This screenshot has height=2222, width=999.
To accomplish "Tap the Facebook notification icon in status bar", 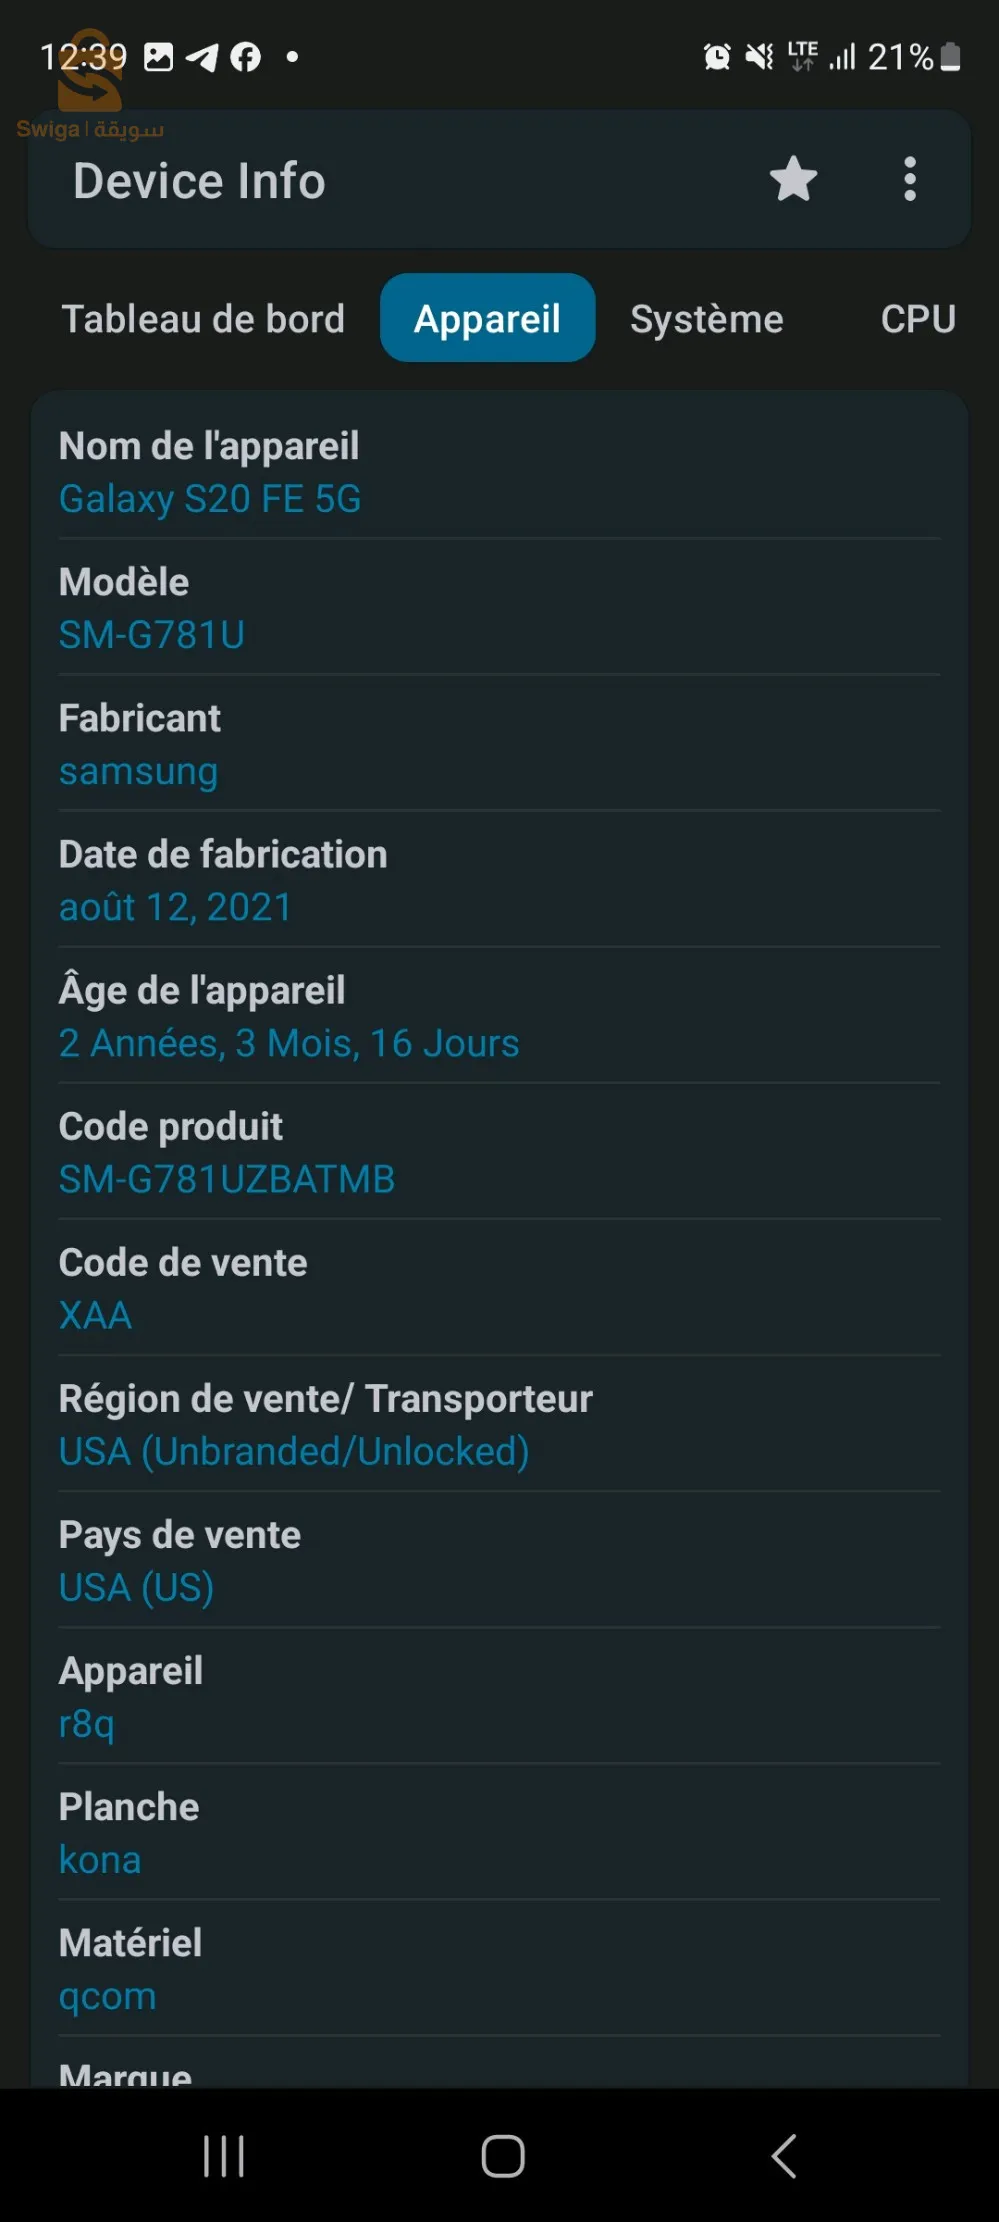I will 245,57.
